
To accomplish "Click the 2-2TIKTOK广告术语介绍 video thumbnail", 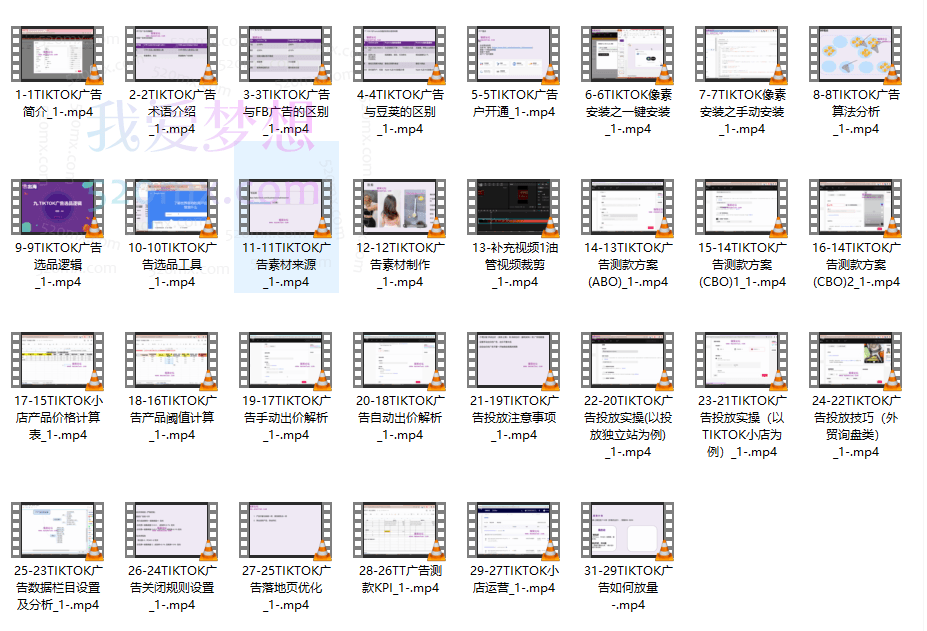I will tap(172, 55).
